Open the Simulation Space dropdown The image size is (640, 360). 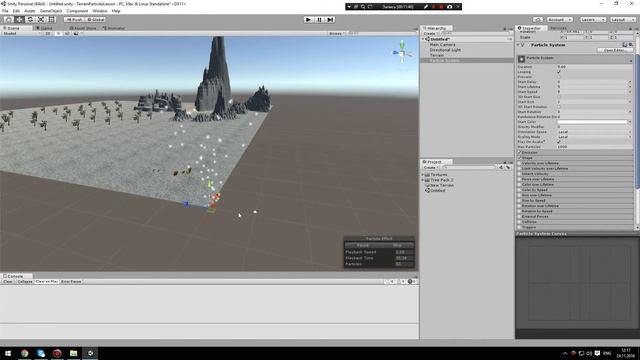click(595, 132)
